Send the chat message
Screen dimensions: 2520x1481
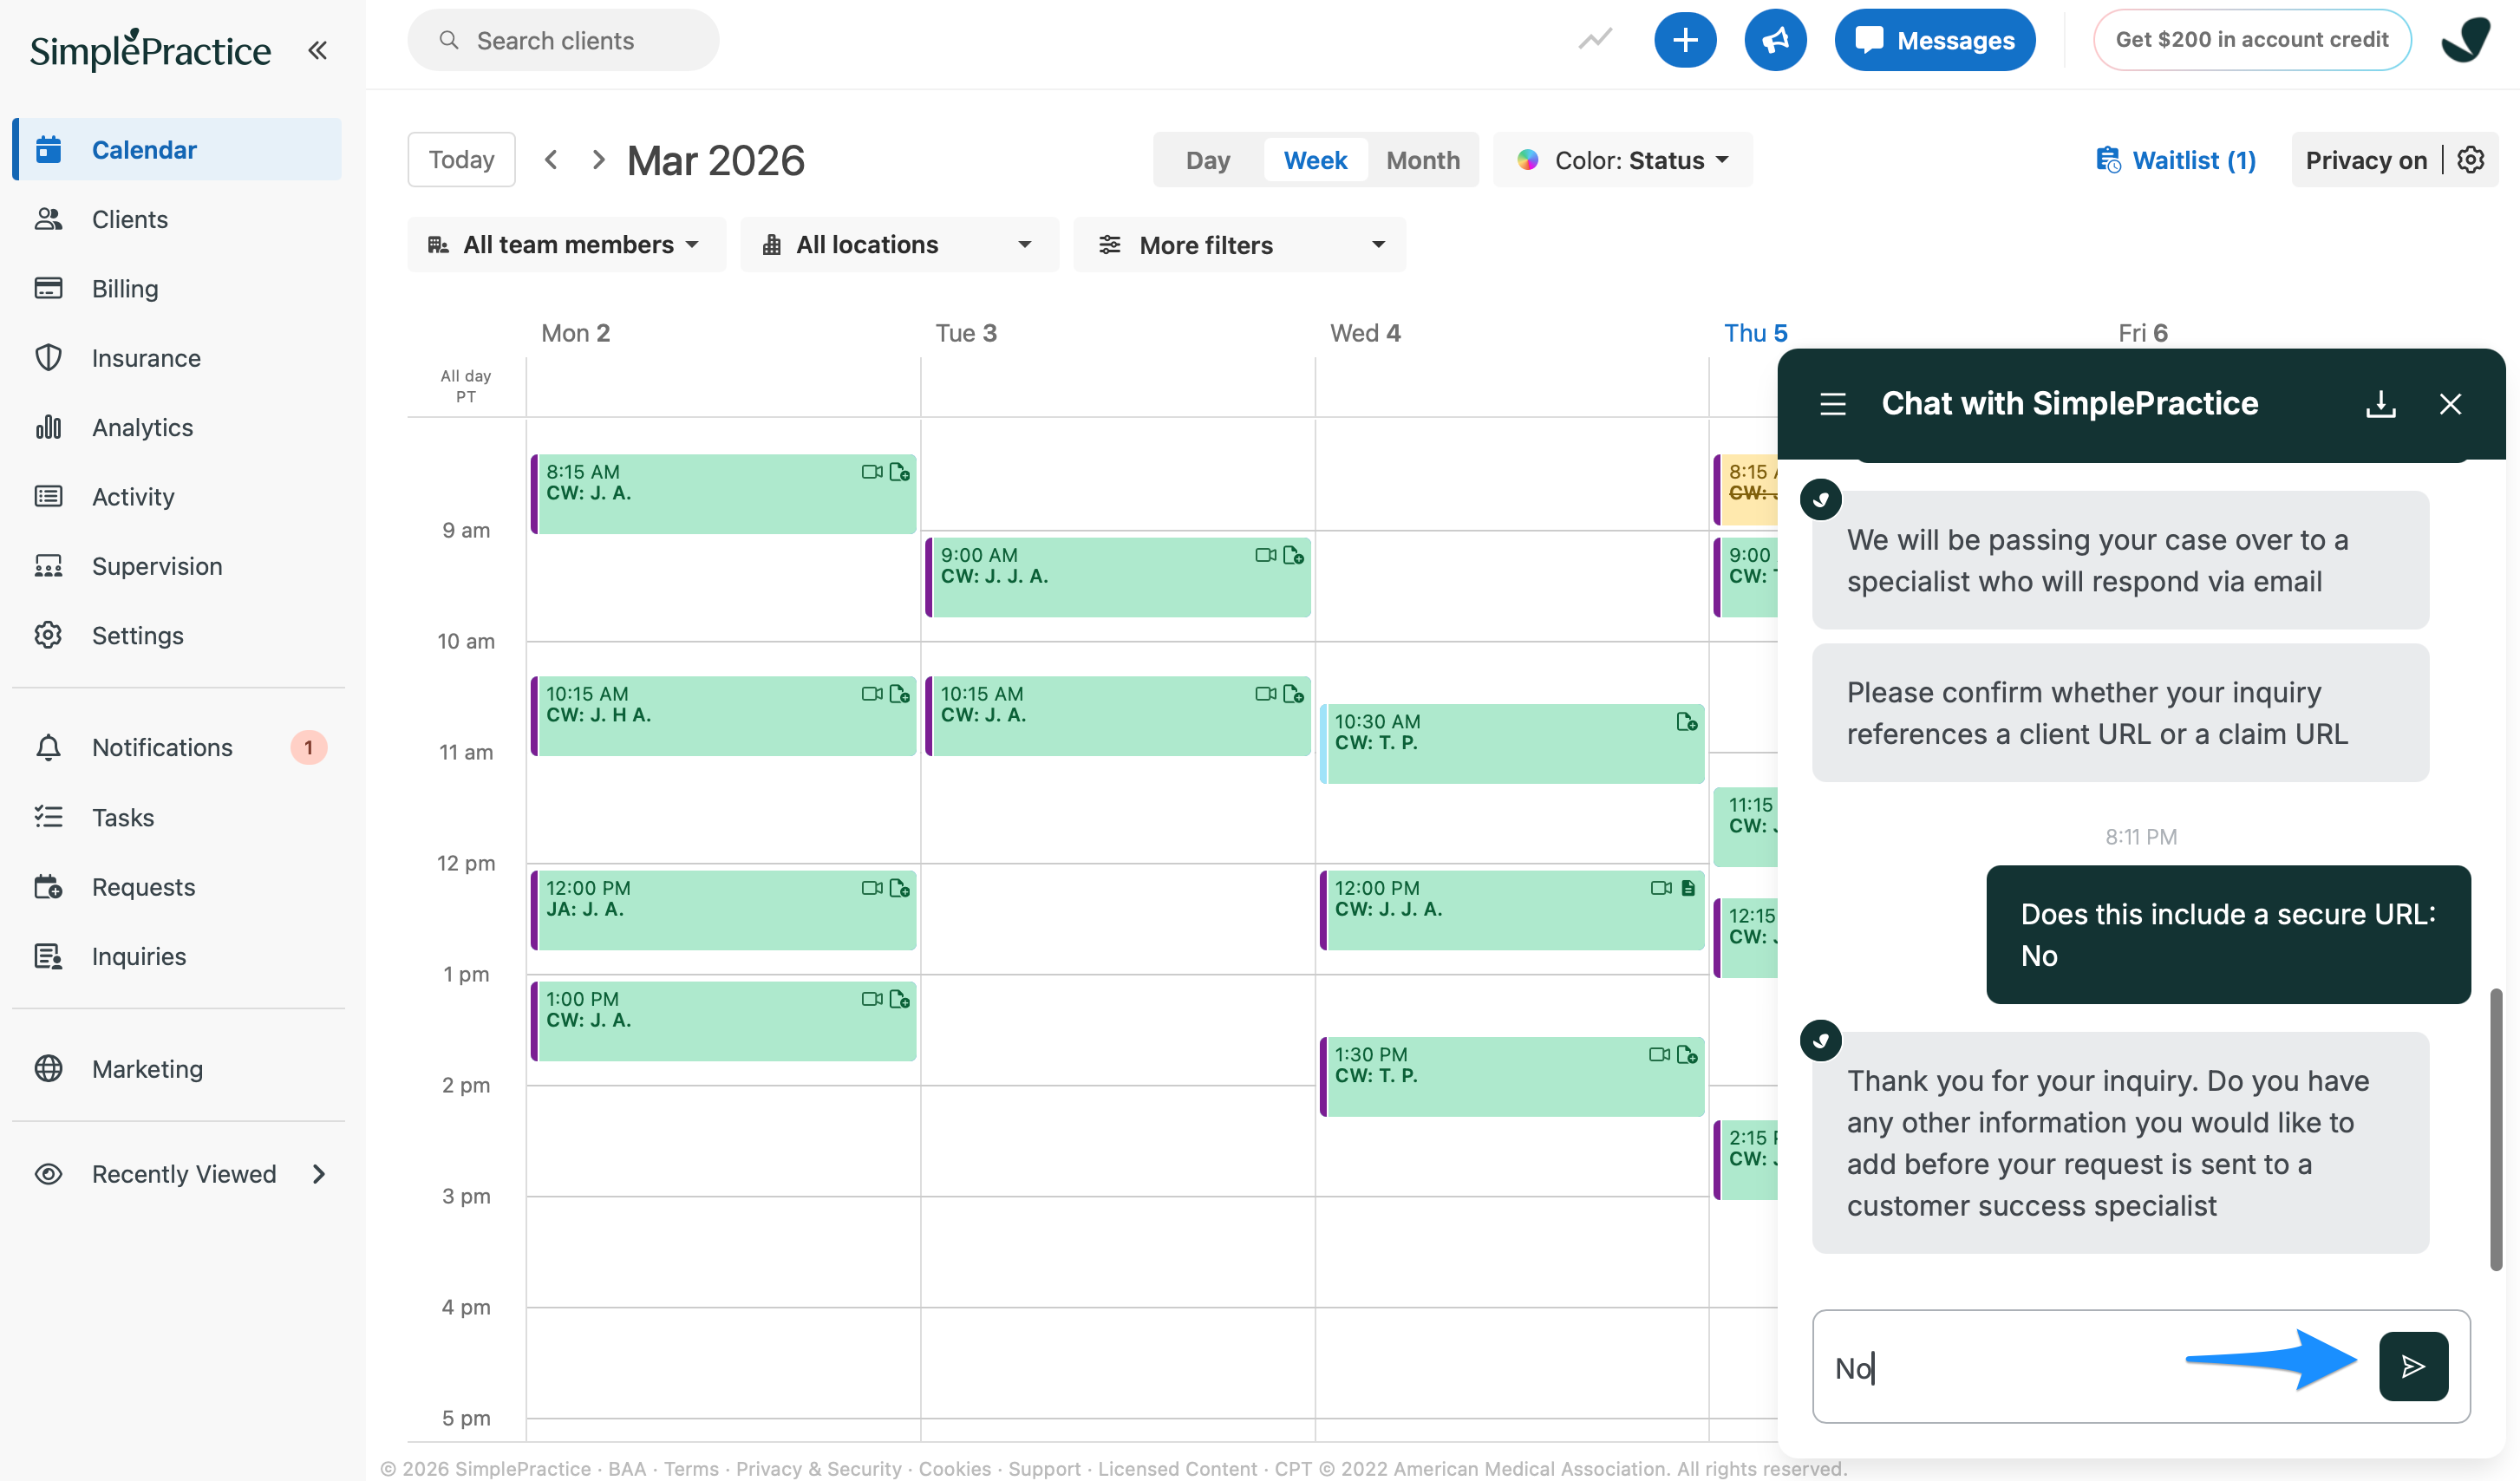click(2413, 1367)
